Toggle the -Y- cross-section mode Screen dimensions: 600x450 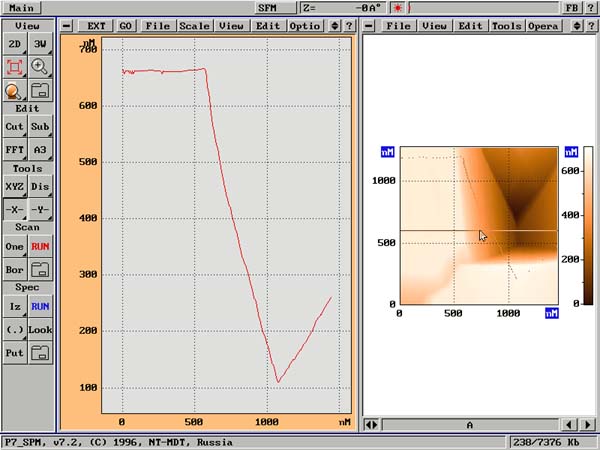point(40,209)
